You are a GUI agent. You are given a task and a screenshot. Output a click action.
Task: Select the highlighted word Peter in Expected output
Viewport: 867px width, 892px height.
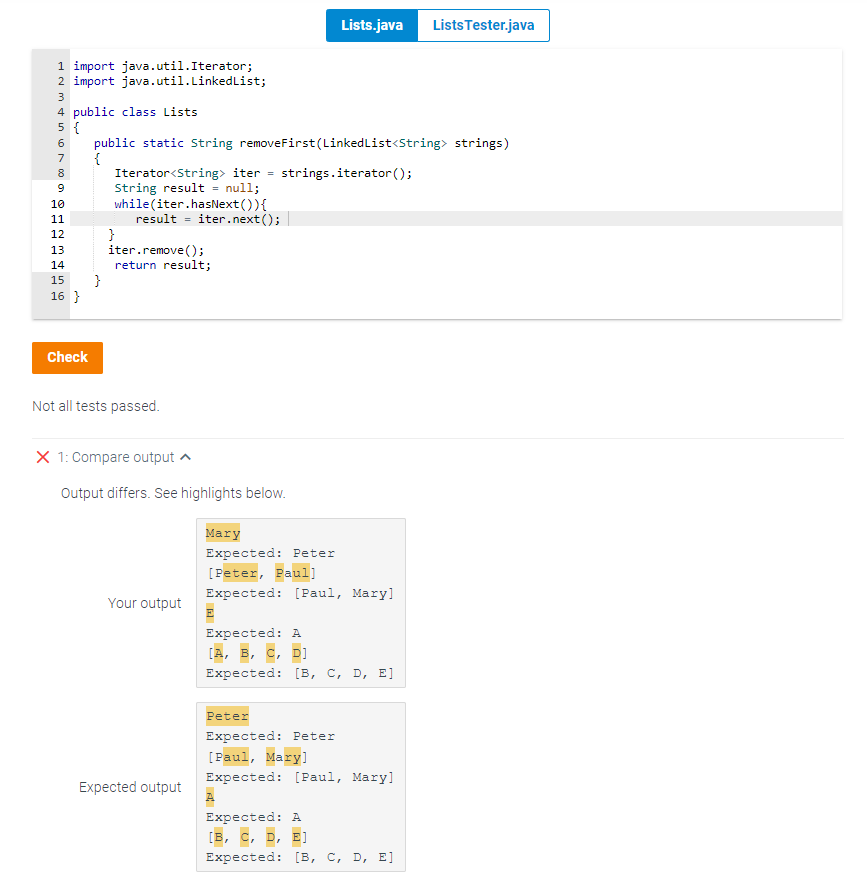click(x=227, y=715)
